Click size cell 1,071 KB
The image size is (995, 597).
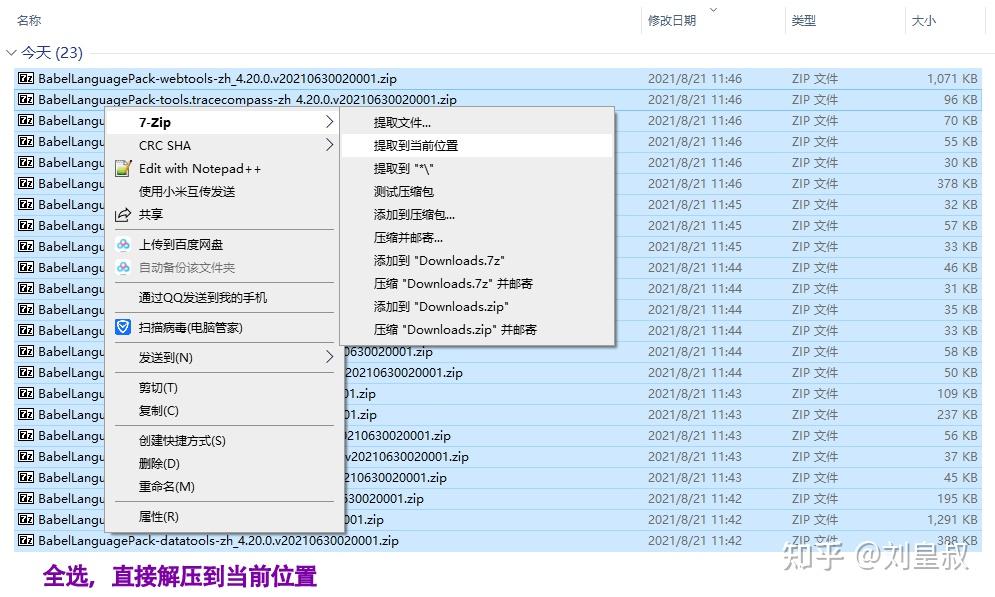[x=952, y=79]
